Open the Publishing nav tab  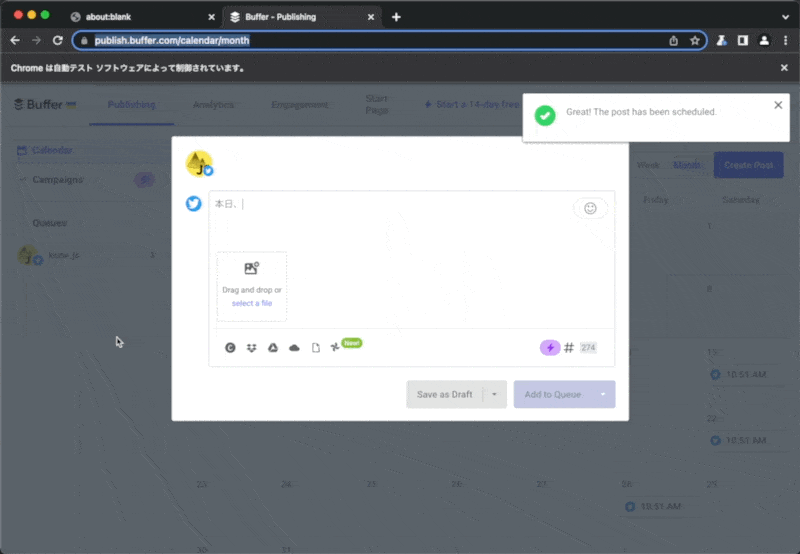132,105
